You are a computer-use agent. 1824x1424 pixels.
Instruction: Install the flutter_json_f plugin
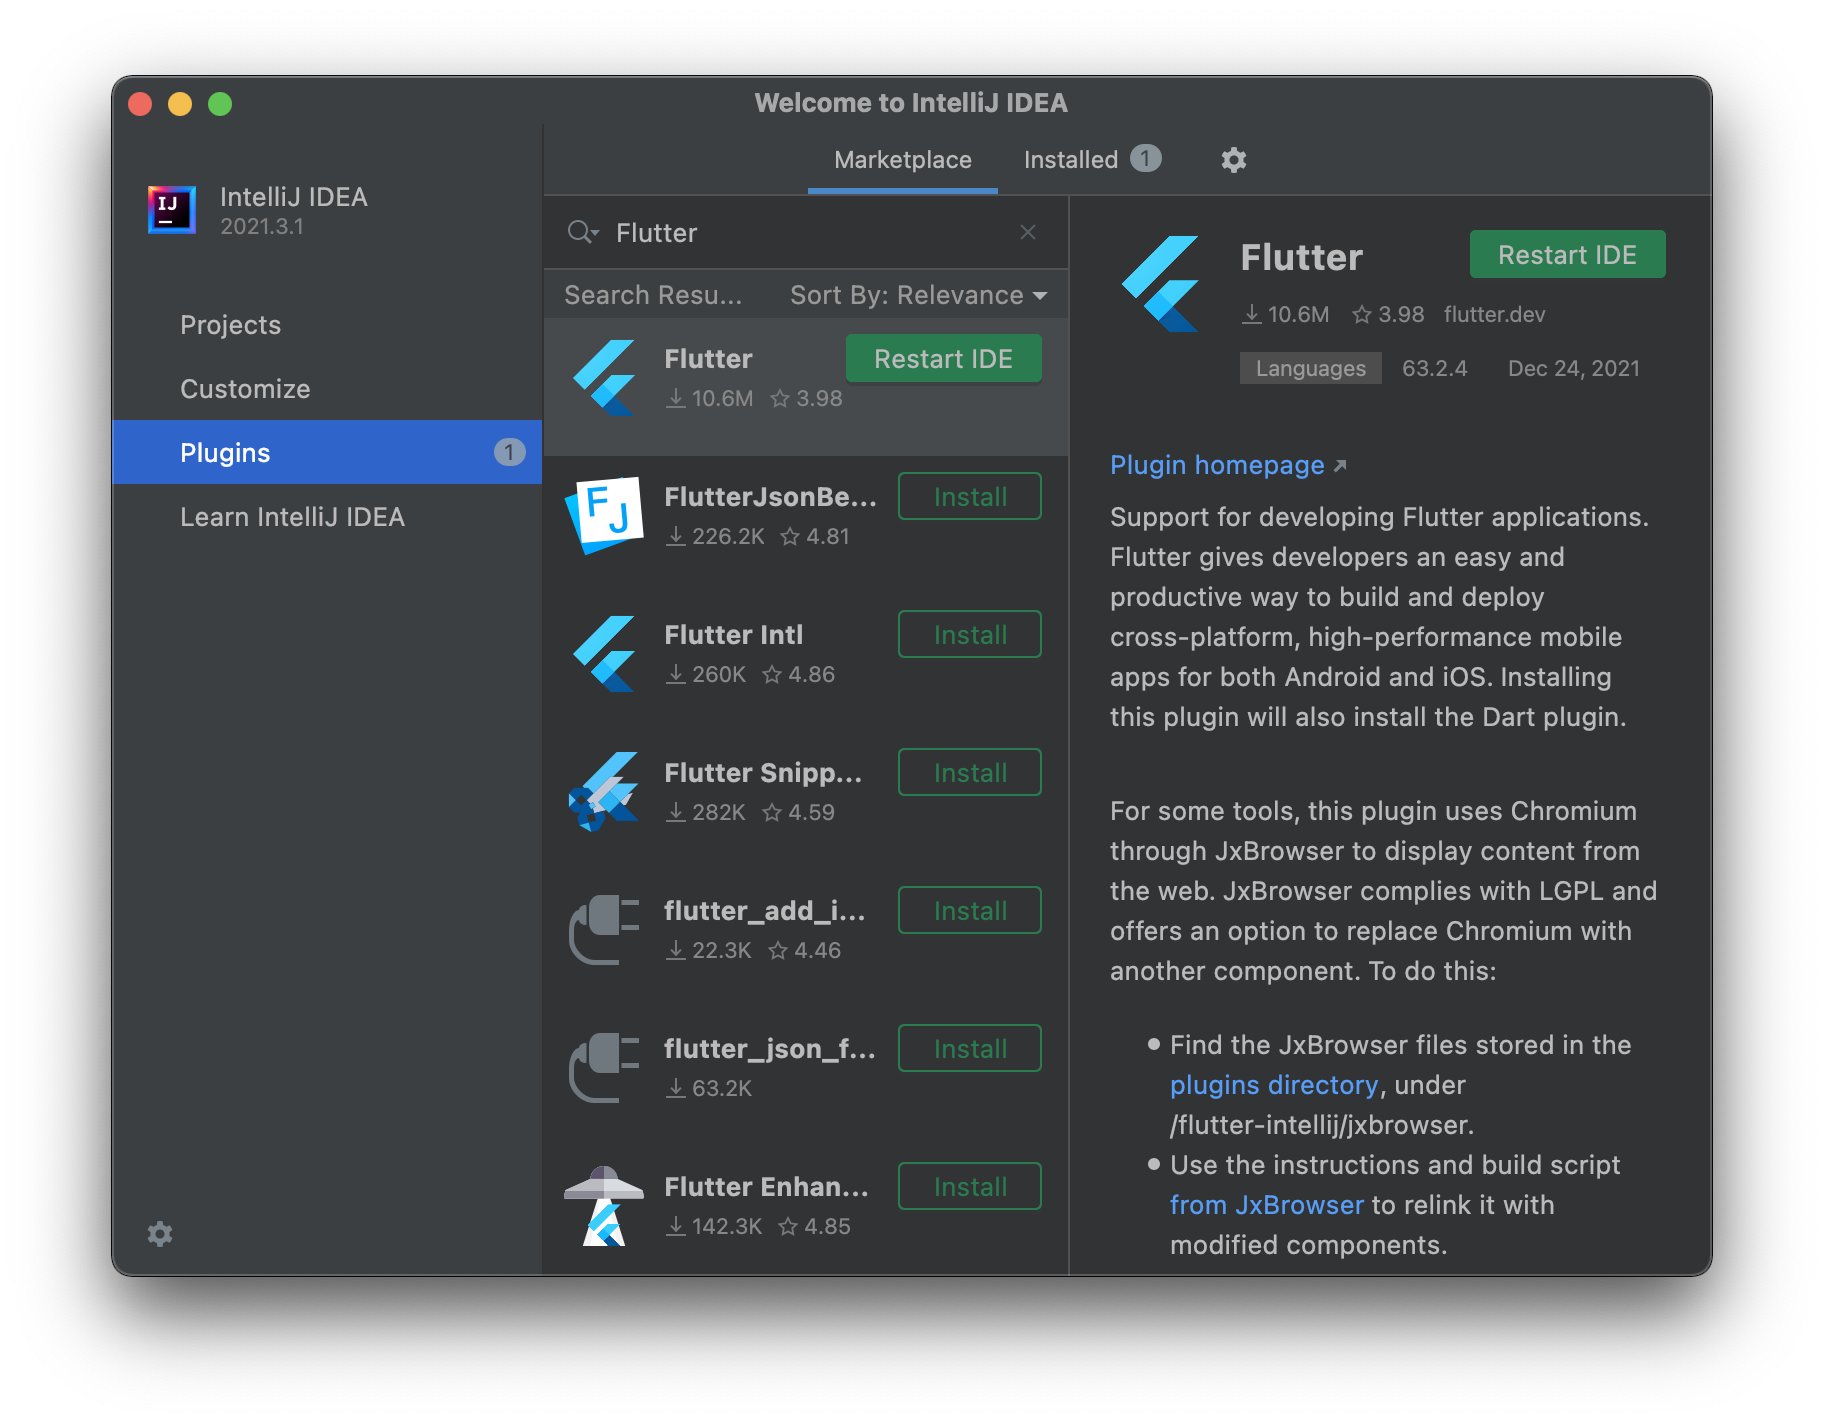point(970,1049)
